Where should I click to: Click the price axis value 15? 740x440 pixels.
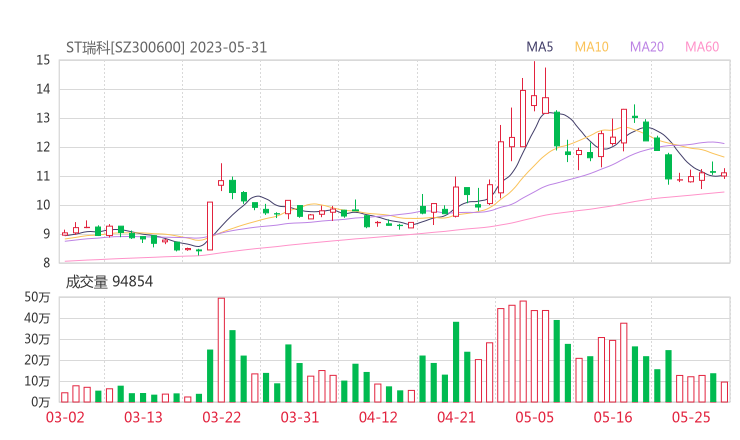(43, 60)
